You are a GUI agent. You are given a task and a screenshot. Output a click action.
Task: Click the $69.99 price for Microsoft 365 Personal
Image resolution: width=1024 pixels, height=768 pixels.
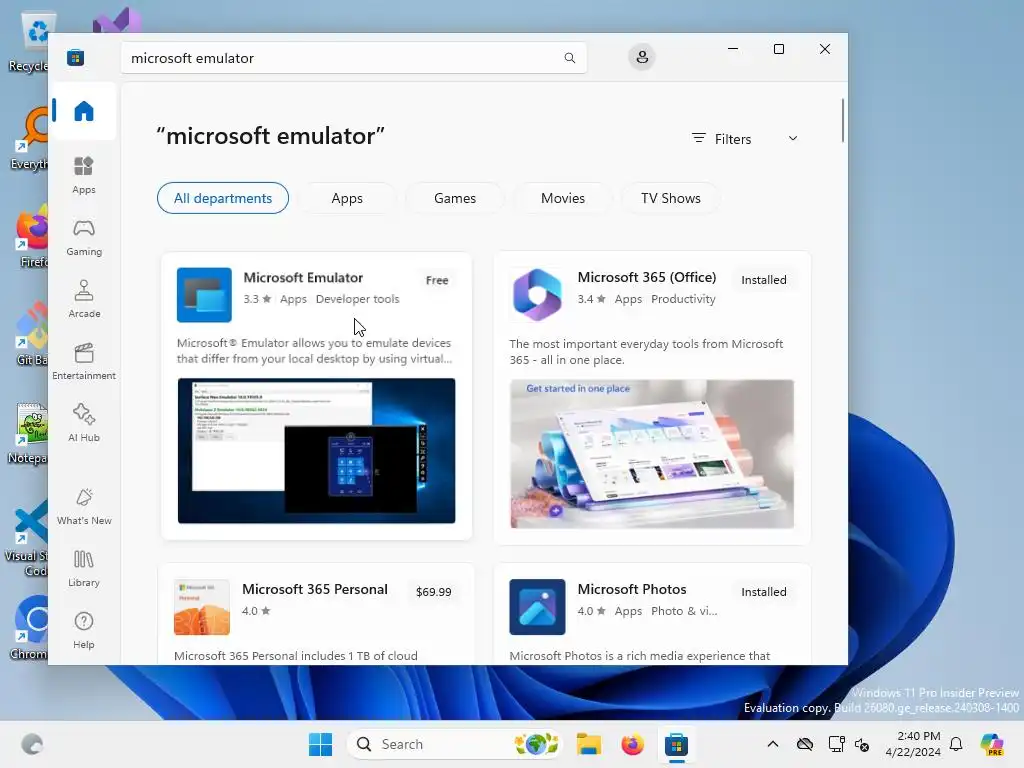coord(434,592)
